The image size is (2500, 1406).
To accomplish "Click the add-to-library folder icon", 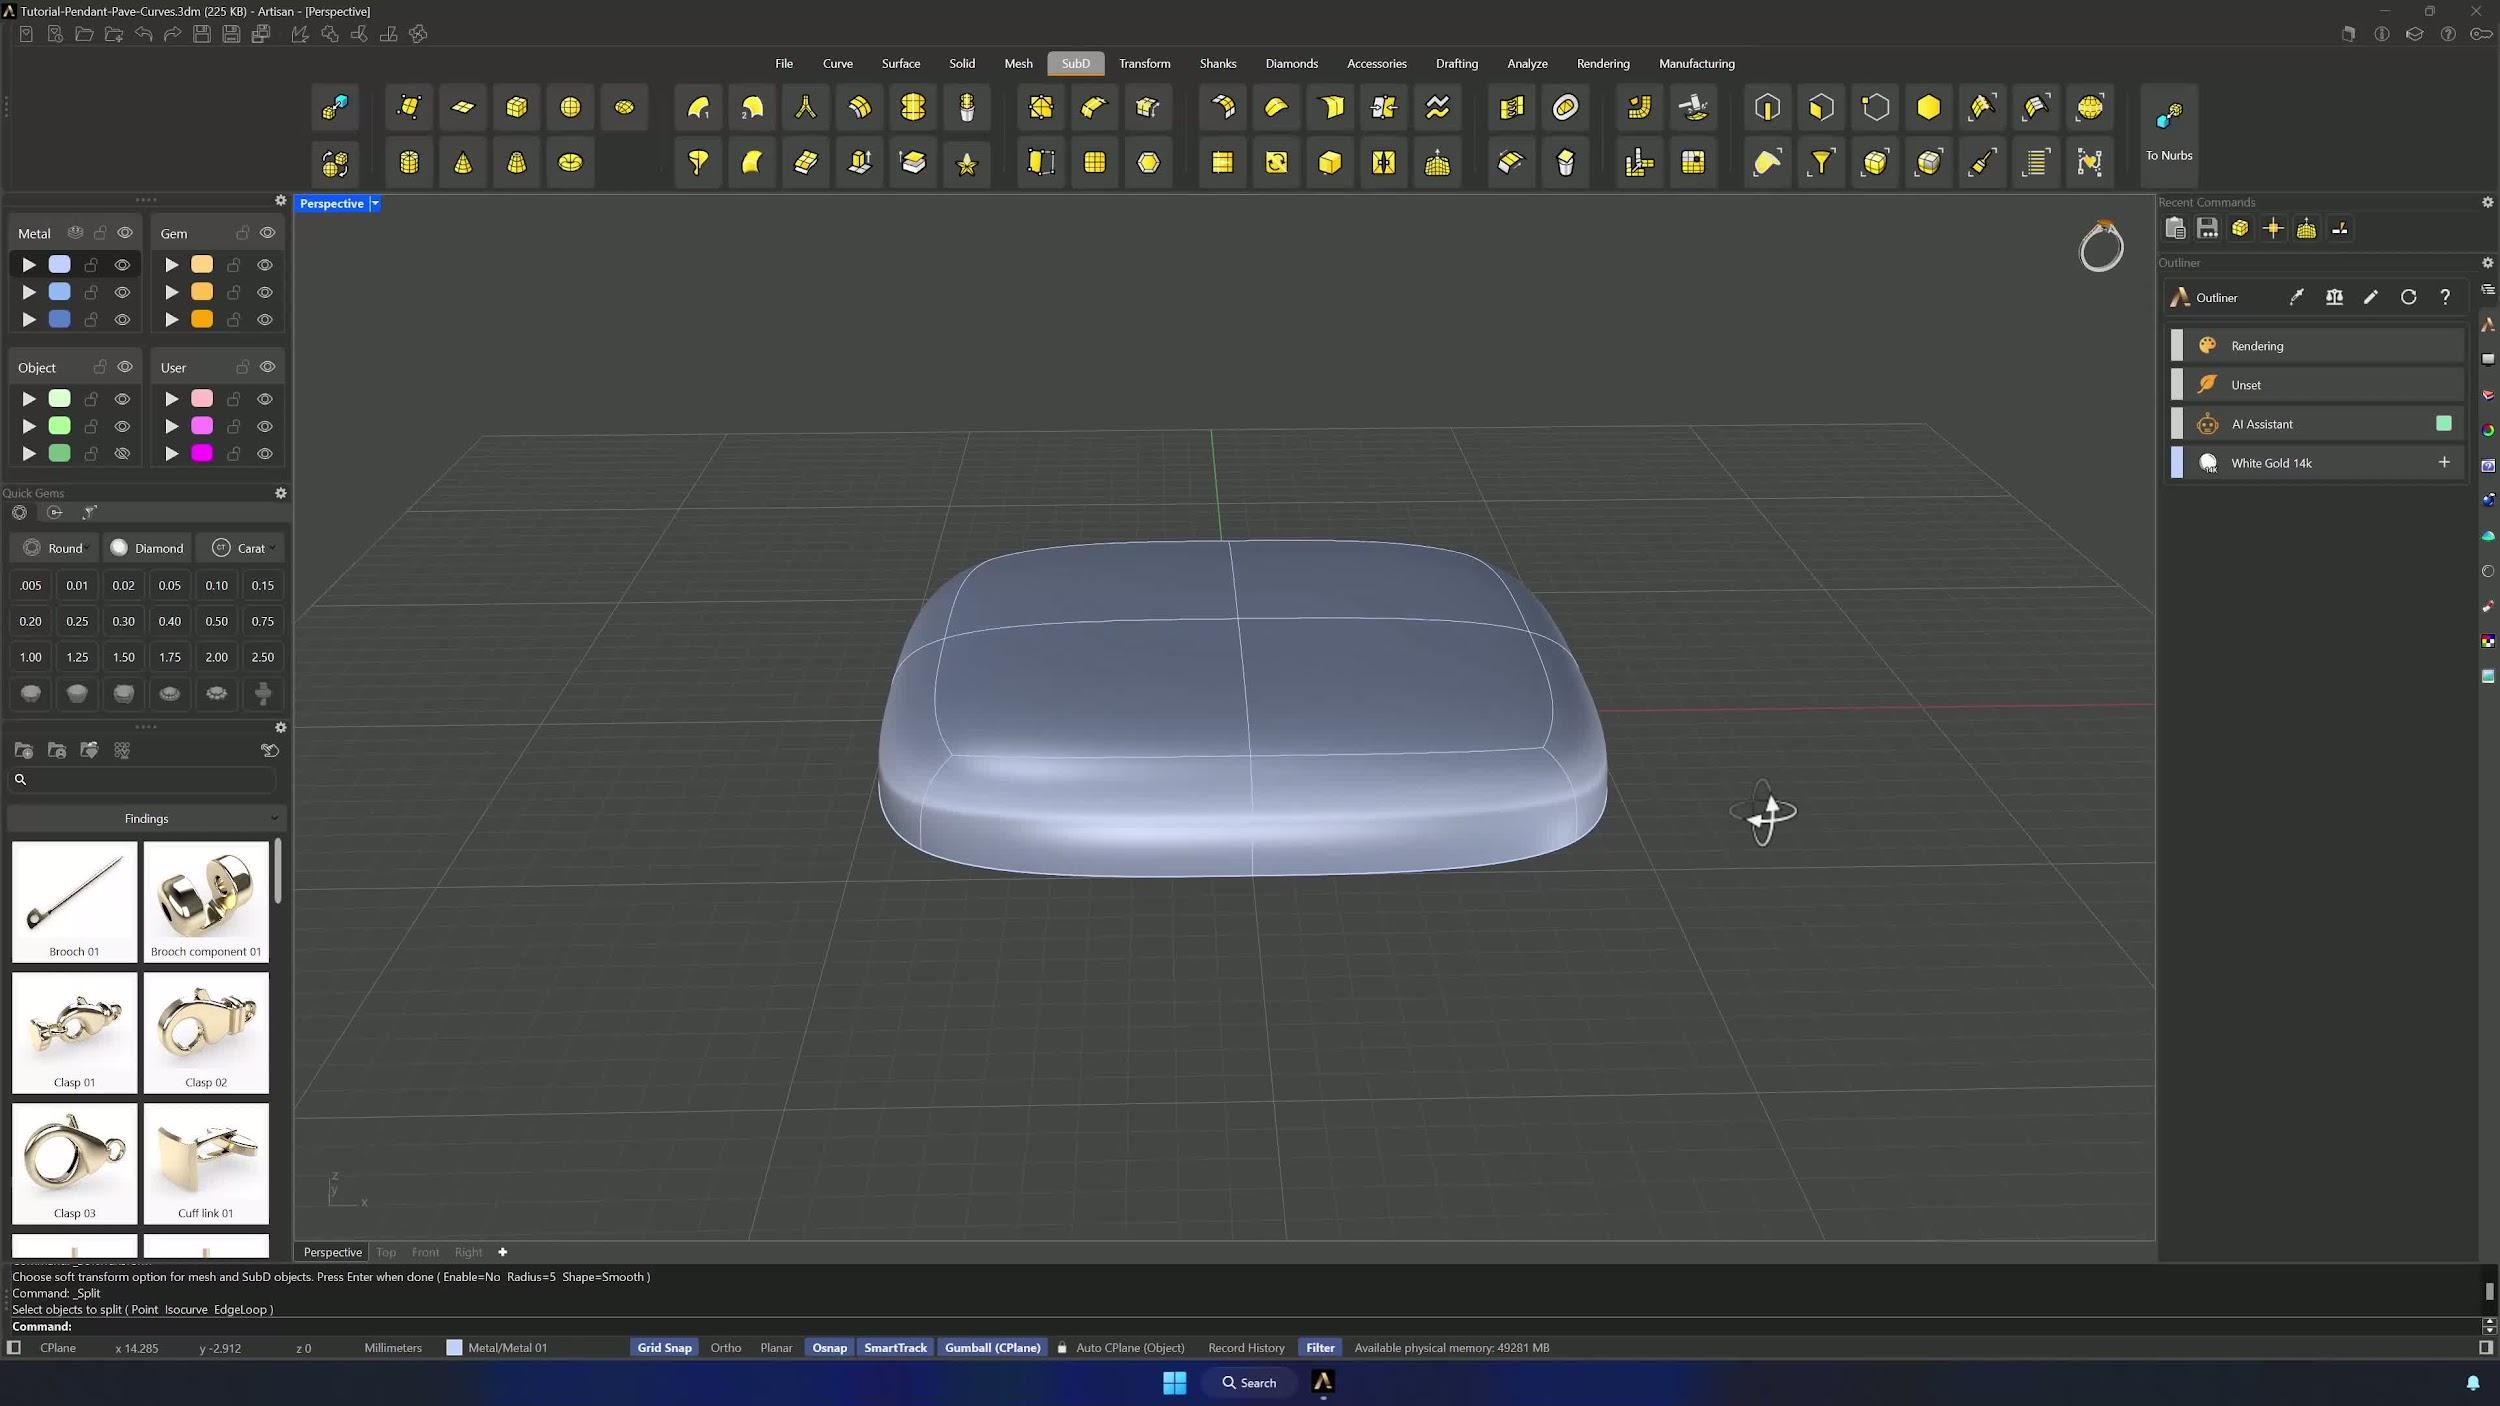I will point(24,750).
